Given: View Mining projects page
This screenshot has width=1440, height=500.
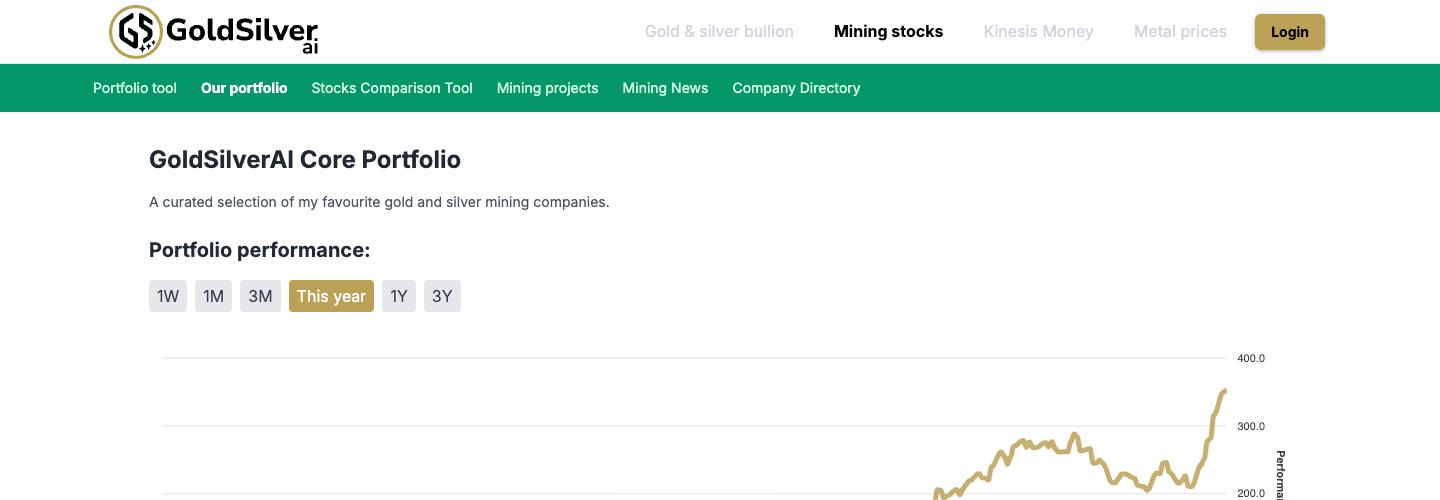Looking at the screenshot, I should (547, 88).
